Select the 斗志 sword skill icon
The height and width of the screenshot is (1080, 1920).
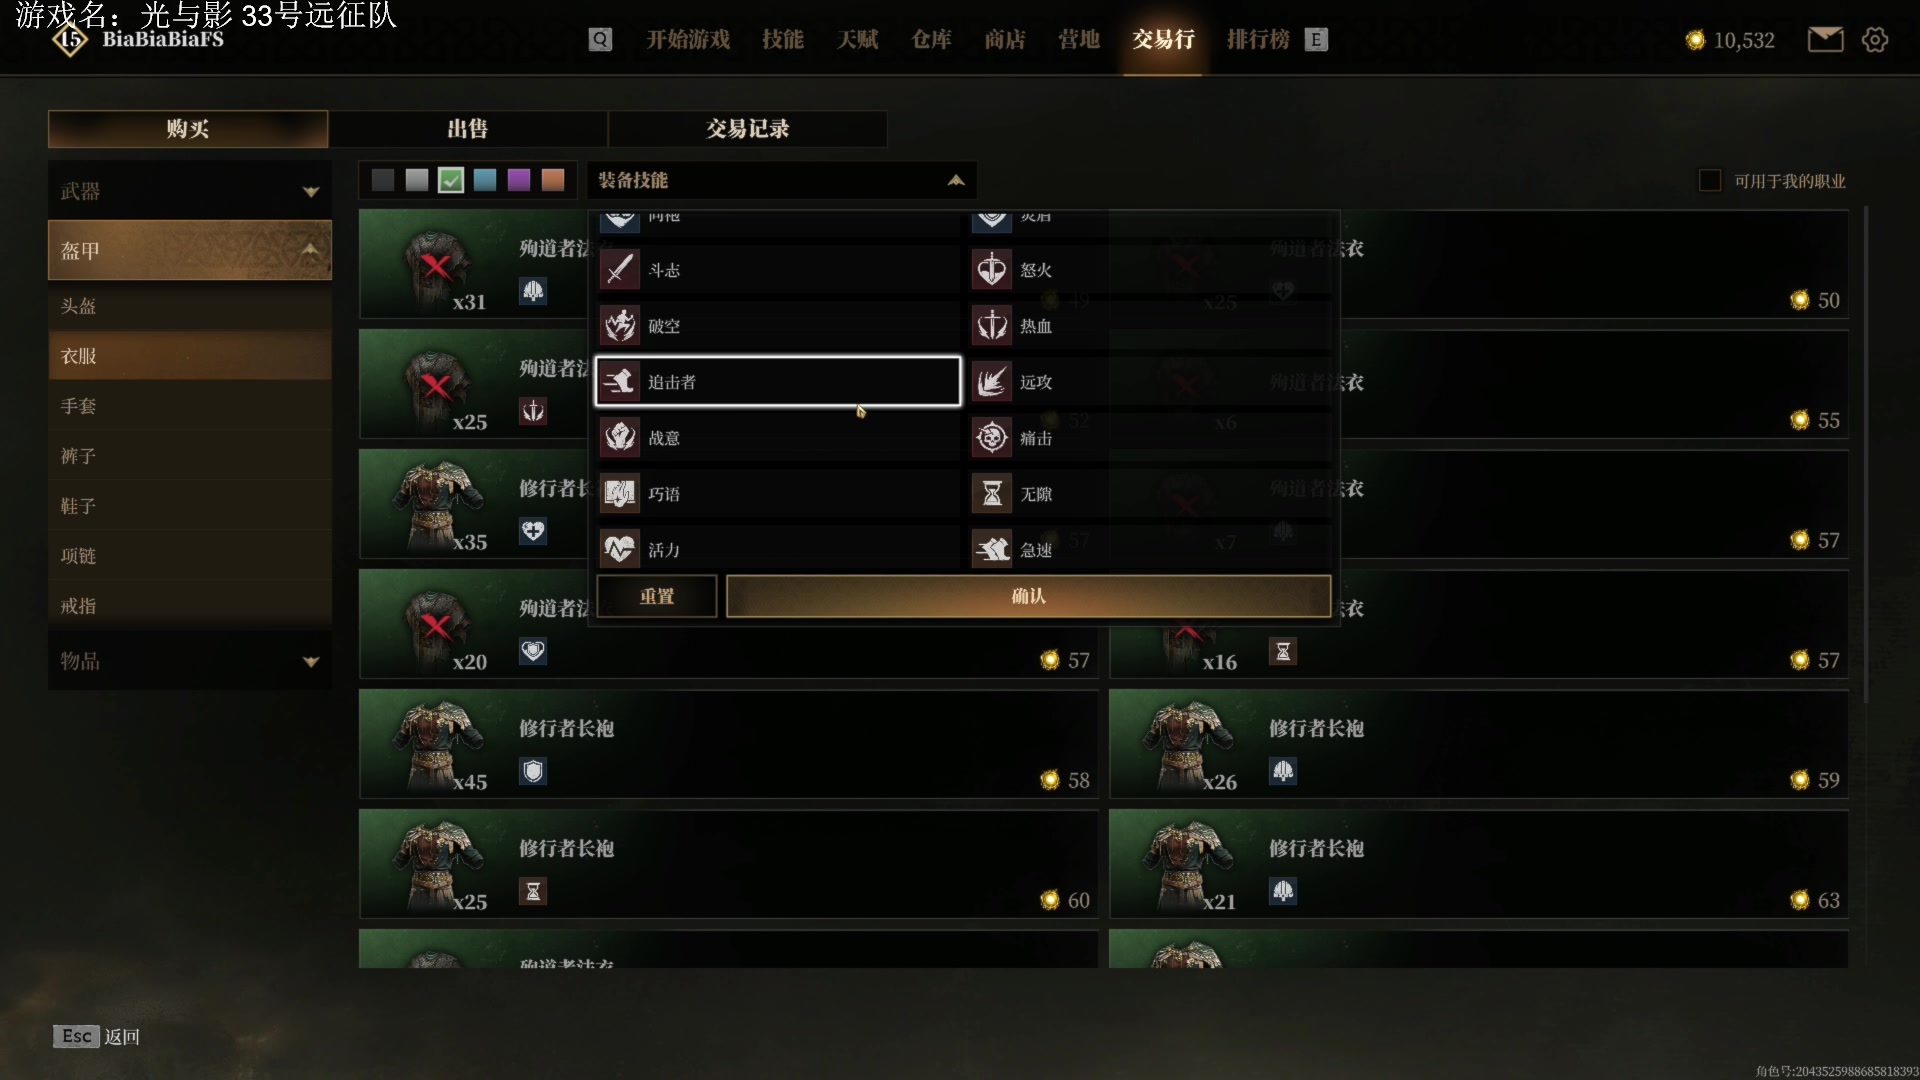620,270
